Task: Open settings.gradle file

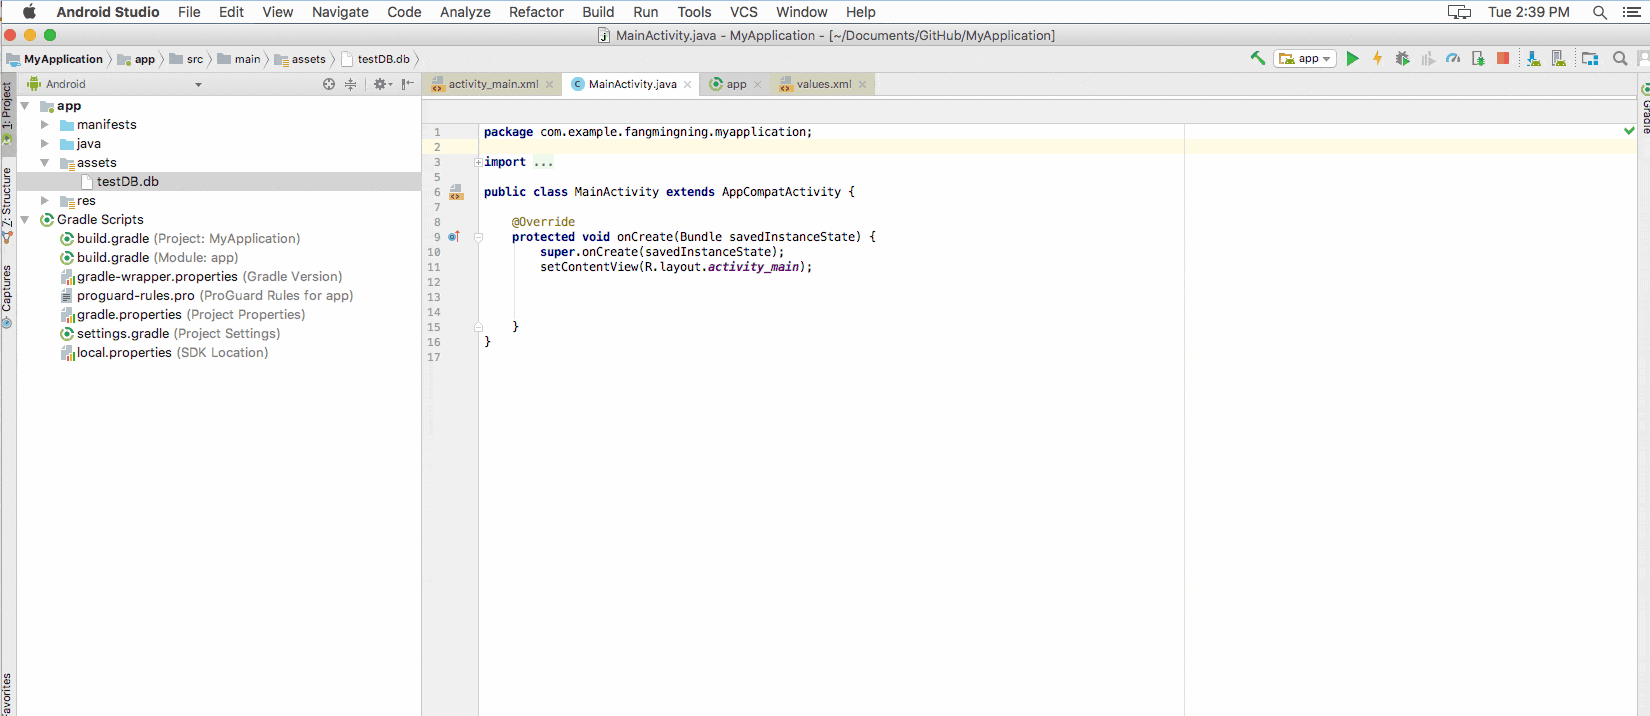Action: click(x=170, y=334)
